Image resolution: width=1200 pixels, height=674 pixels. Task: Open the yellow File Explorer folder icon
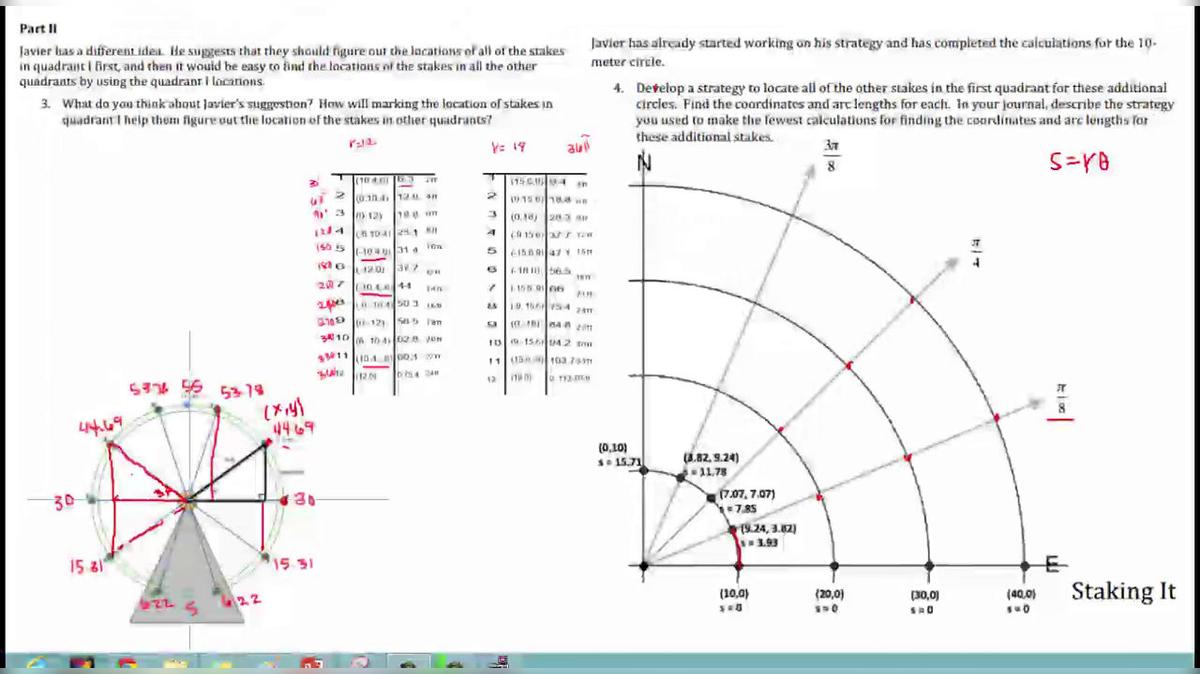coord(177,663)
